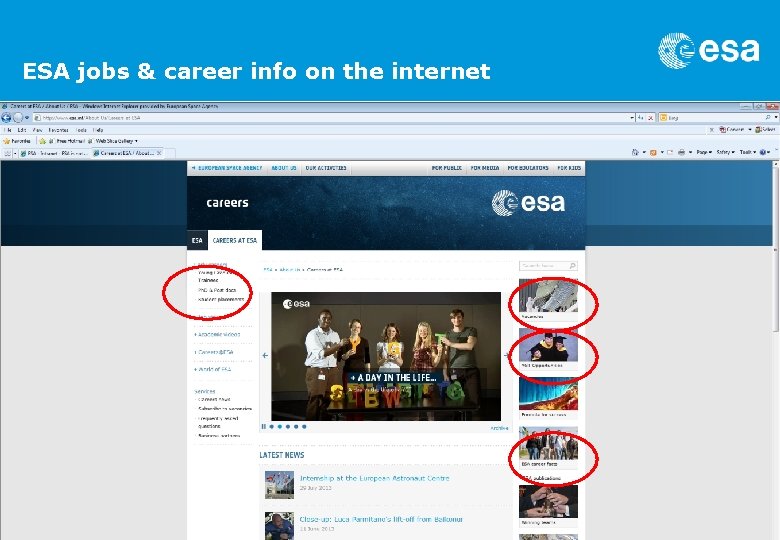The height and width of the screenshot is (540, 780).
Task: Click the Select toolbar button
Action: [x=766, y=130]
